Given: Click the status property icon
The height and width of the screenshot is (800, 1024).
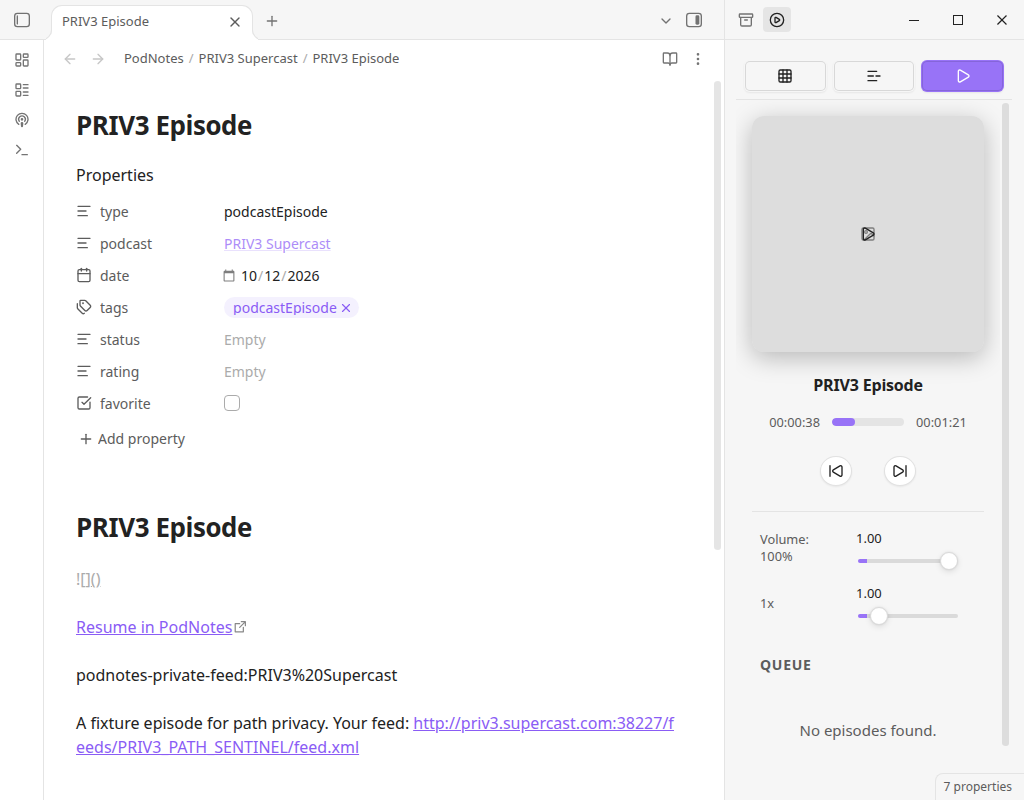Looking at the screenshot, I should point(84,340).
